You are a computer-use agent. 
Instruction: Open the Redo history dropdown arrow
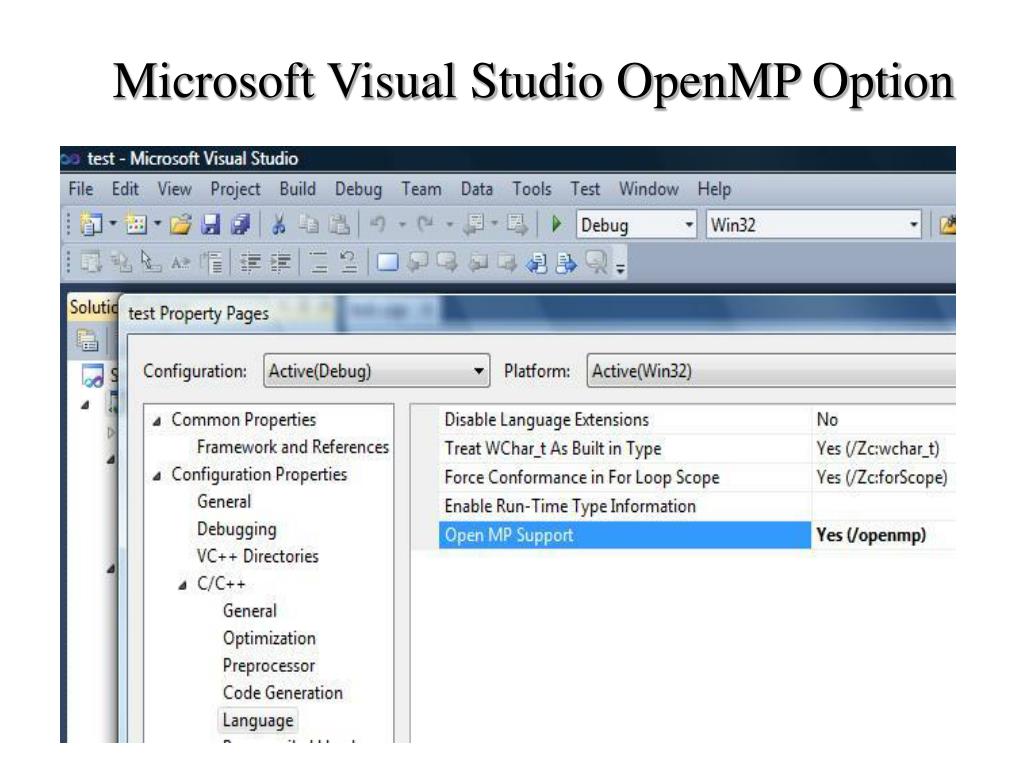click(449, 225)
